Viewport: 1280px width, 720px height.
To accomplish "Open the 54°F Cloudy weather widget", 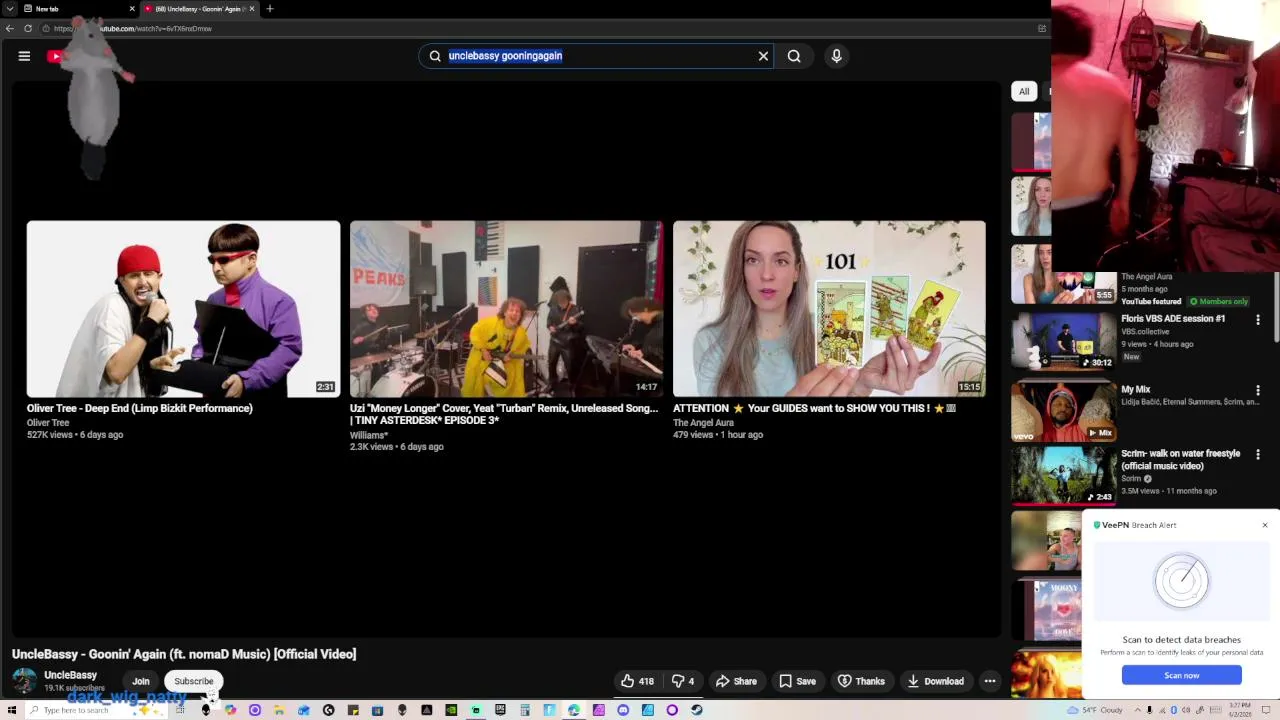I will [x=1096, y=710].
